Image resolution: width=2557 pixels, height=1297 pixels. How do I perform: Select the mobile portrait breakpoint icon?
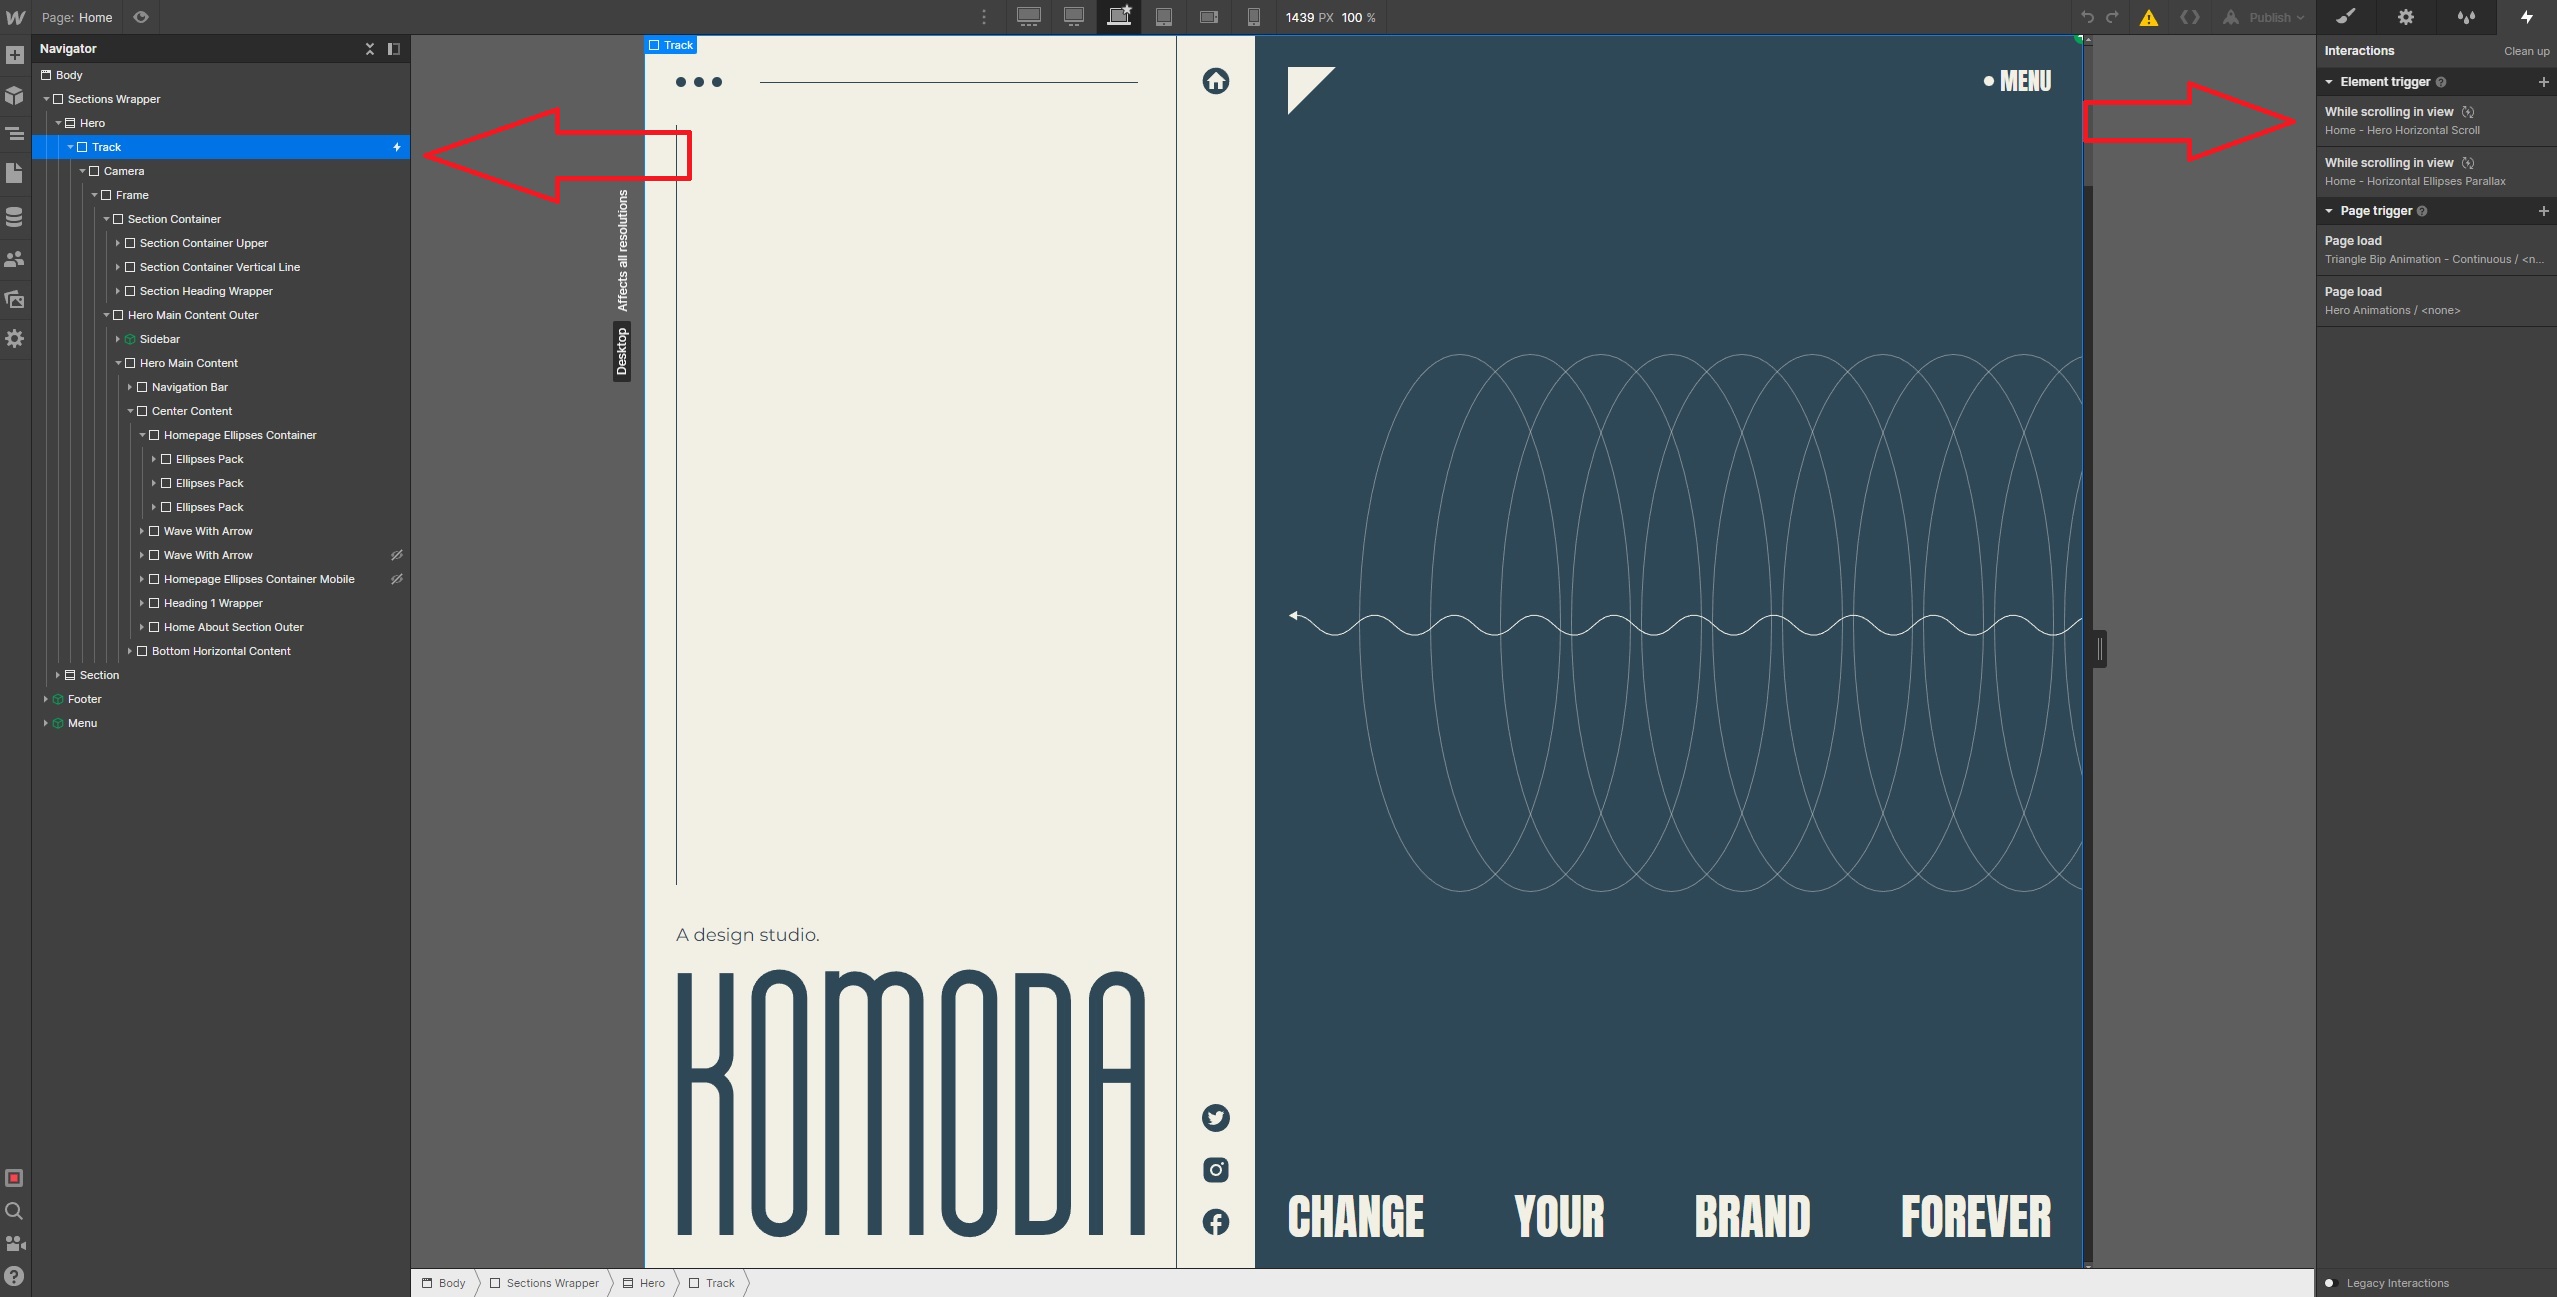[1254, 17]
